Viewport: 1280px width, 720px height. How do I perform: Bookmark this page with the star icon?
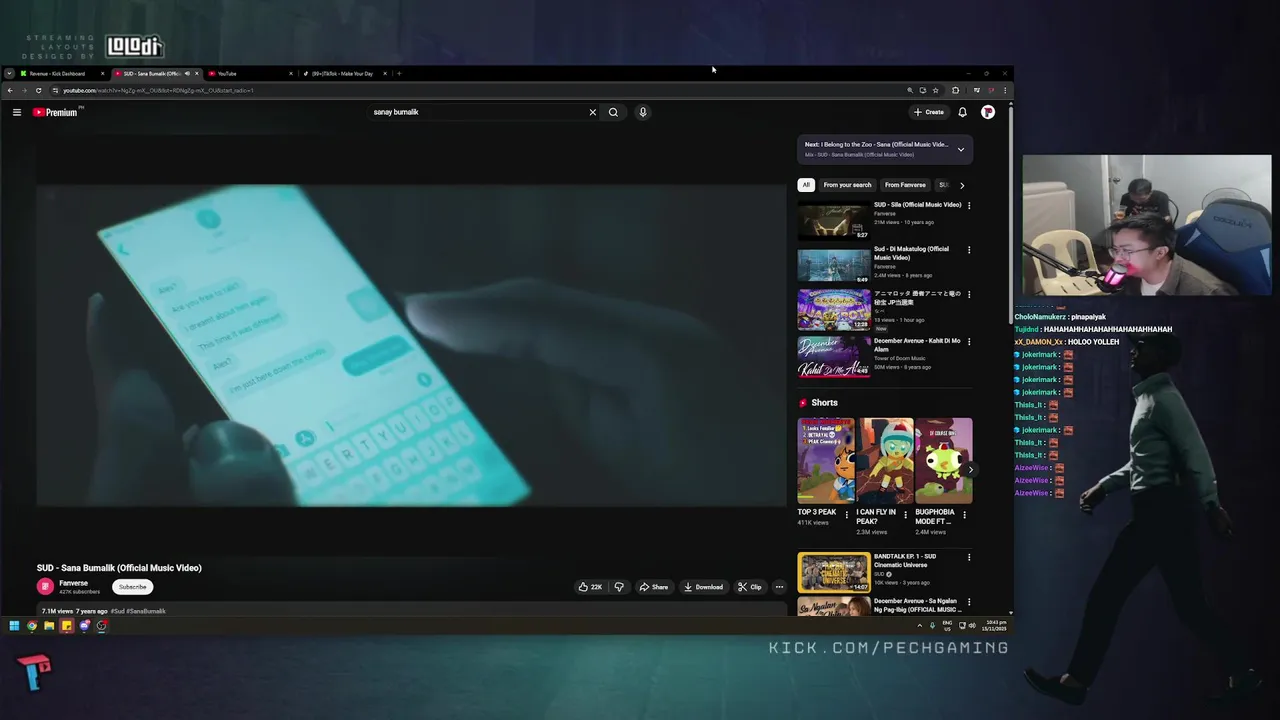[935, 90]
